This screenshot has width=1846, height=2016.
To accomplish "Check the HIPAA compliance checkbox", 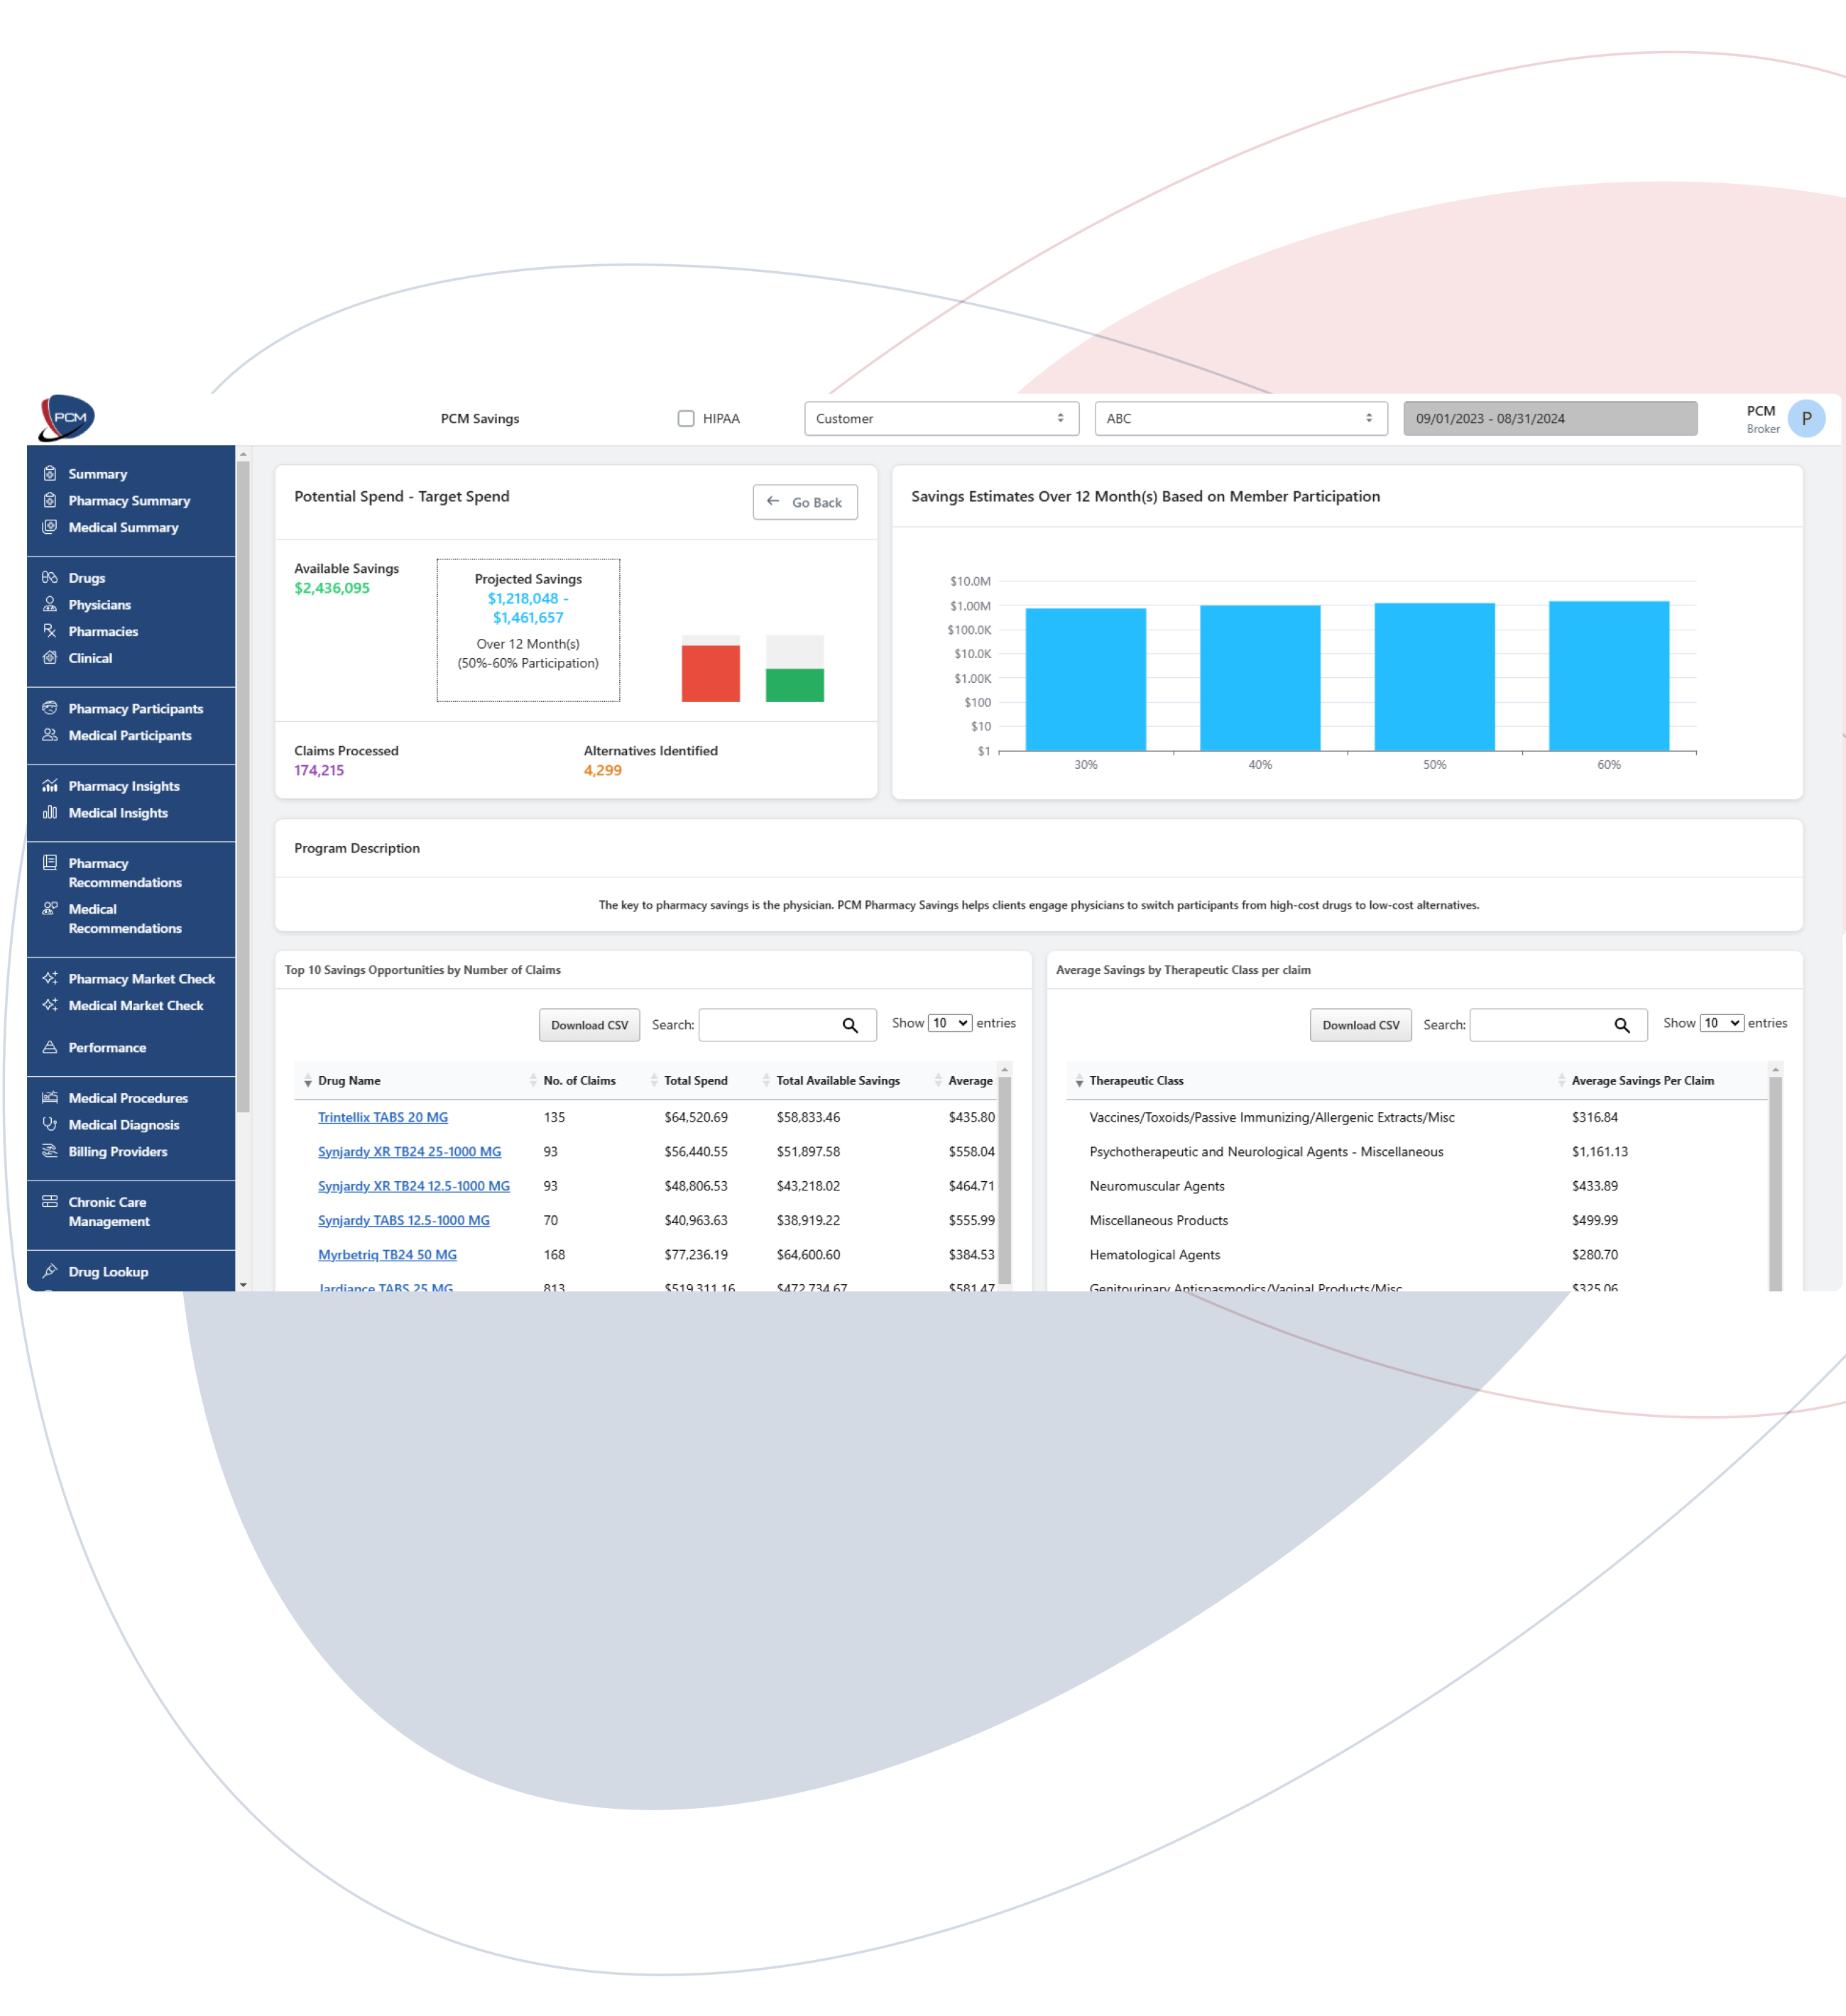I will 687,418.
